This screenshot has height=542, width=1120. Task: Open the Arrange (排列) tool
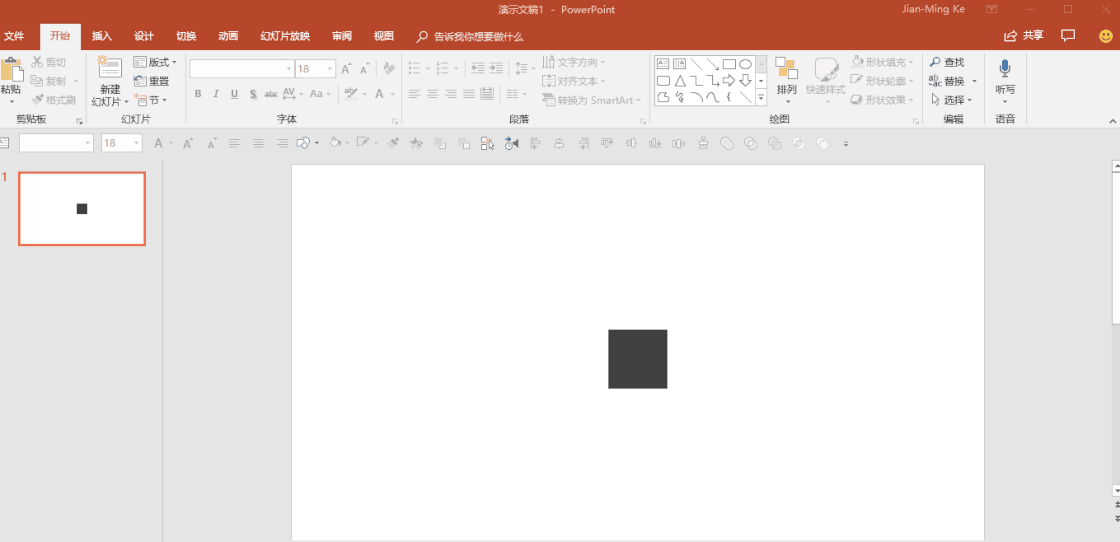point(786,70)
